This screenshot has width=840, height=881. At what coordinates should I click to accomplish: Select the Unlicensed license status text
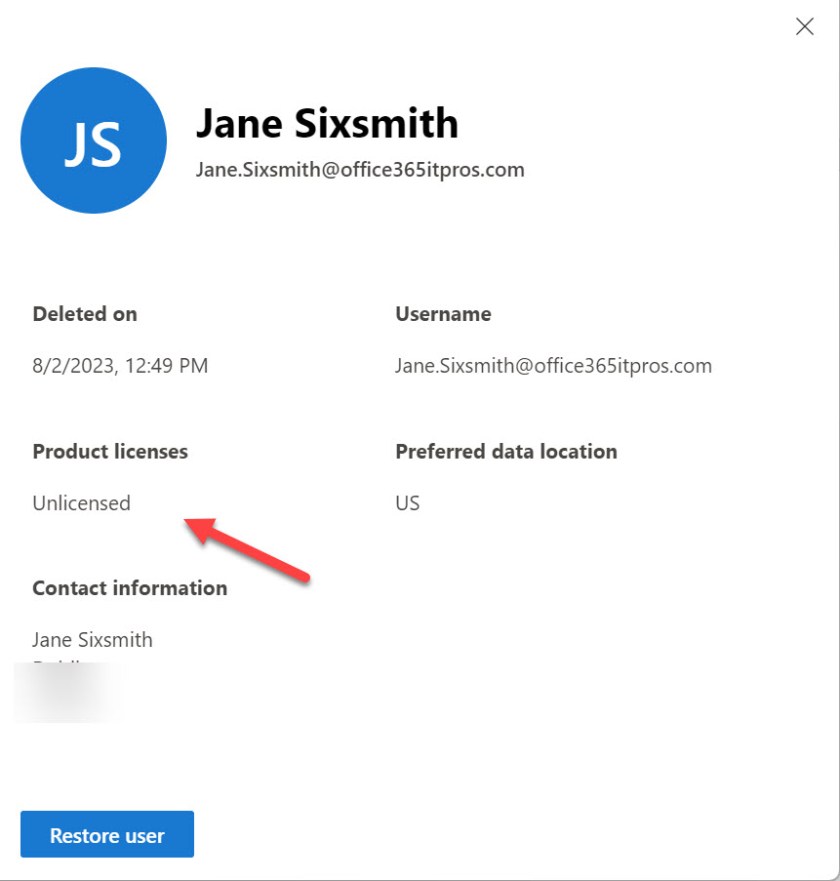(81, 503)
